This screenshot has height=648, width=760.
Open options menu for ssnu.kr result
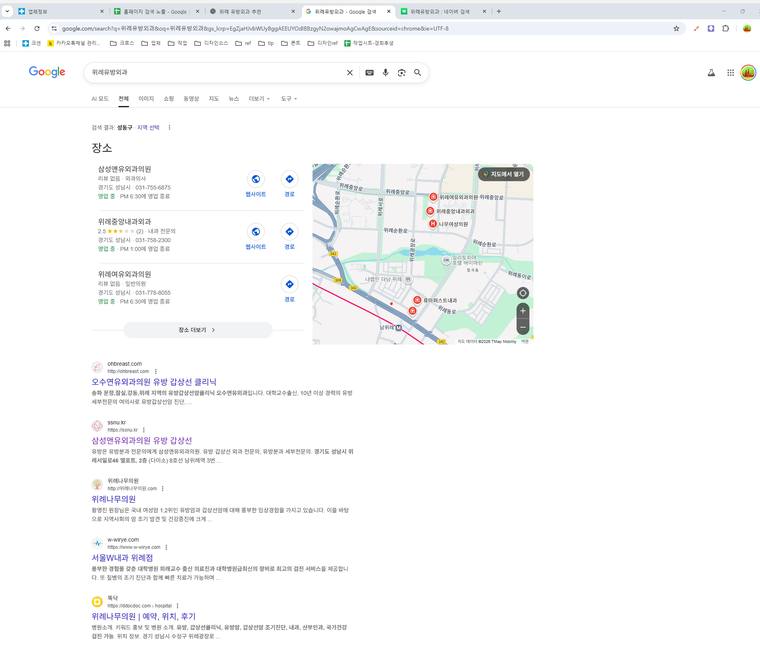(x=144, y=430)
